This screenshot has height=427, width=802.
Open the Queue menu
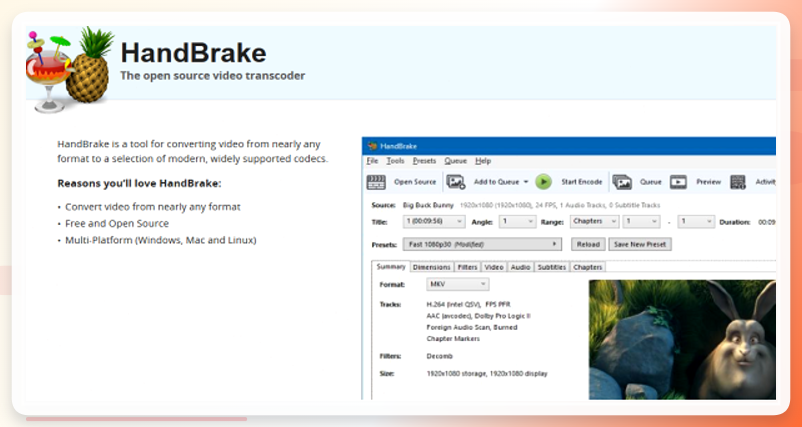[x=455, y=161]
